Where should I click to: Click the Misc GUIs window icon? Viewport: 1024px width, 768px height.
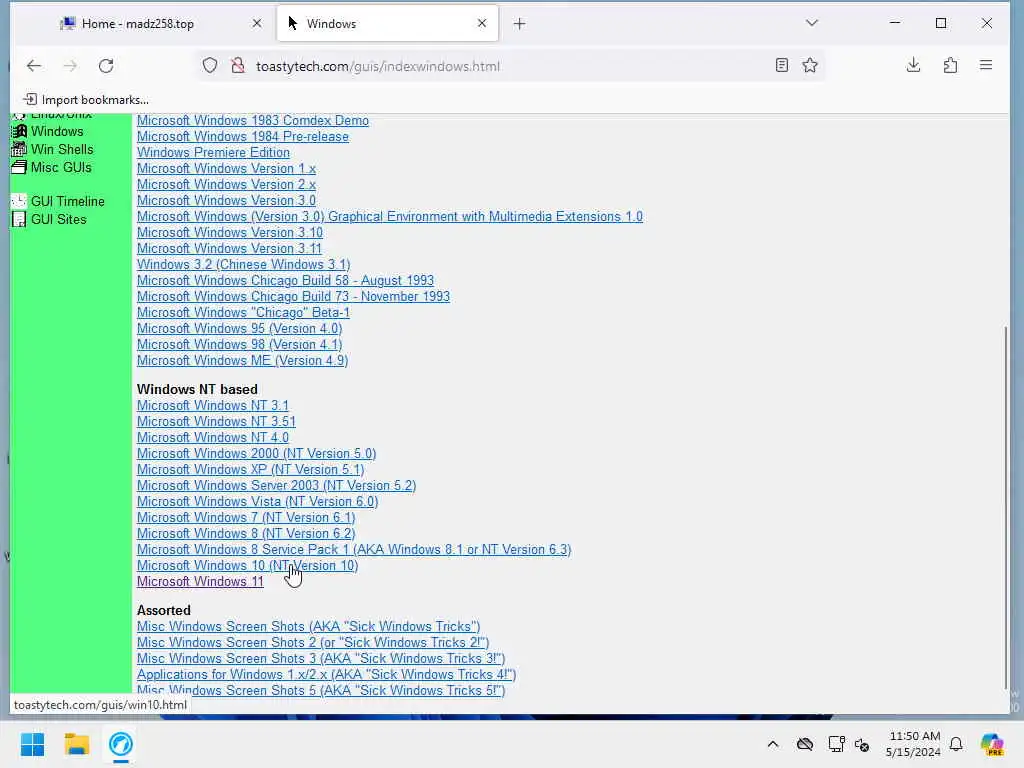pyautogui.click(x=19, y=167)
